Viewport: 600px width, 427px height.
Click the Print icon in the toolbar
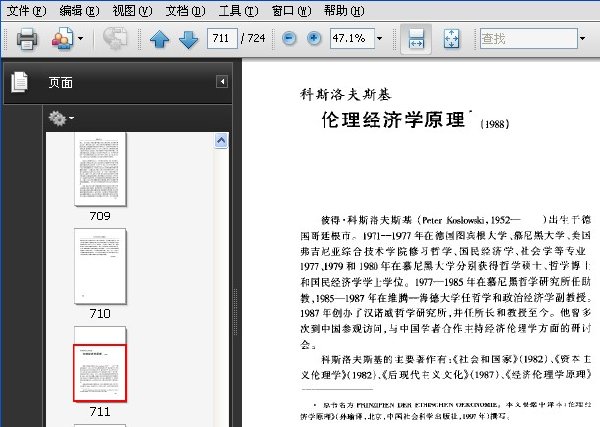pos(27,39)
